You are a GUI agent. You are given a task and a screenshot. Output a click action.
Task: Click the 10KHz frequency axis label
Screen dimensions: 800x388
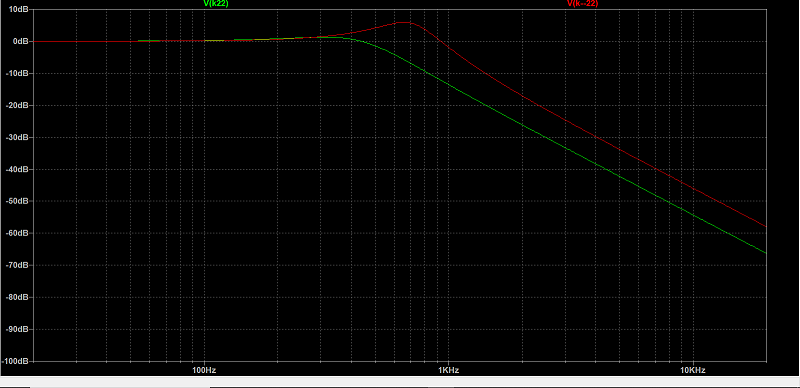pyautogui.click(x=693, y=370)
